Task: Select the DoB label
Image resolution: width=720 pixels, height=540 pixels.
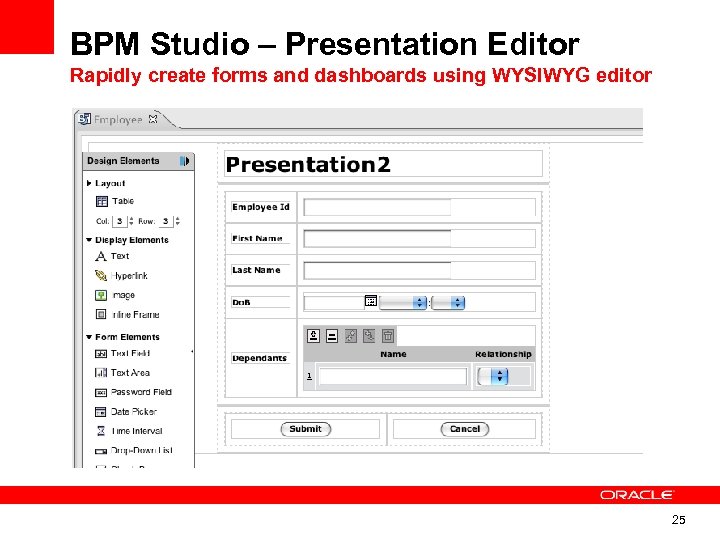Action: [x=242, y=303]
